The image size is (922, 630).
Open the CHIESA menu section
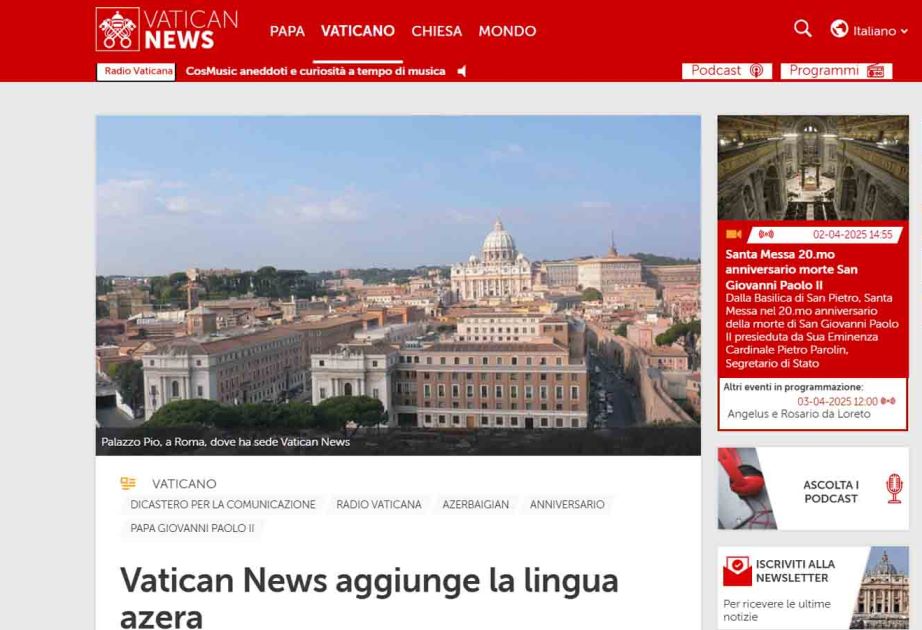pyautogui.click(x=436, y=31)
